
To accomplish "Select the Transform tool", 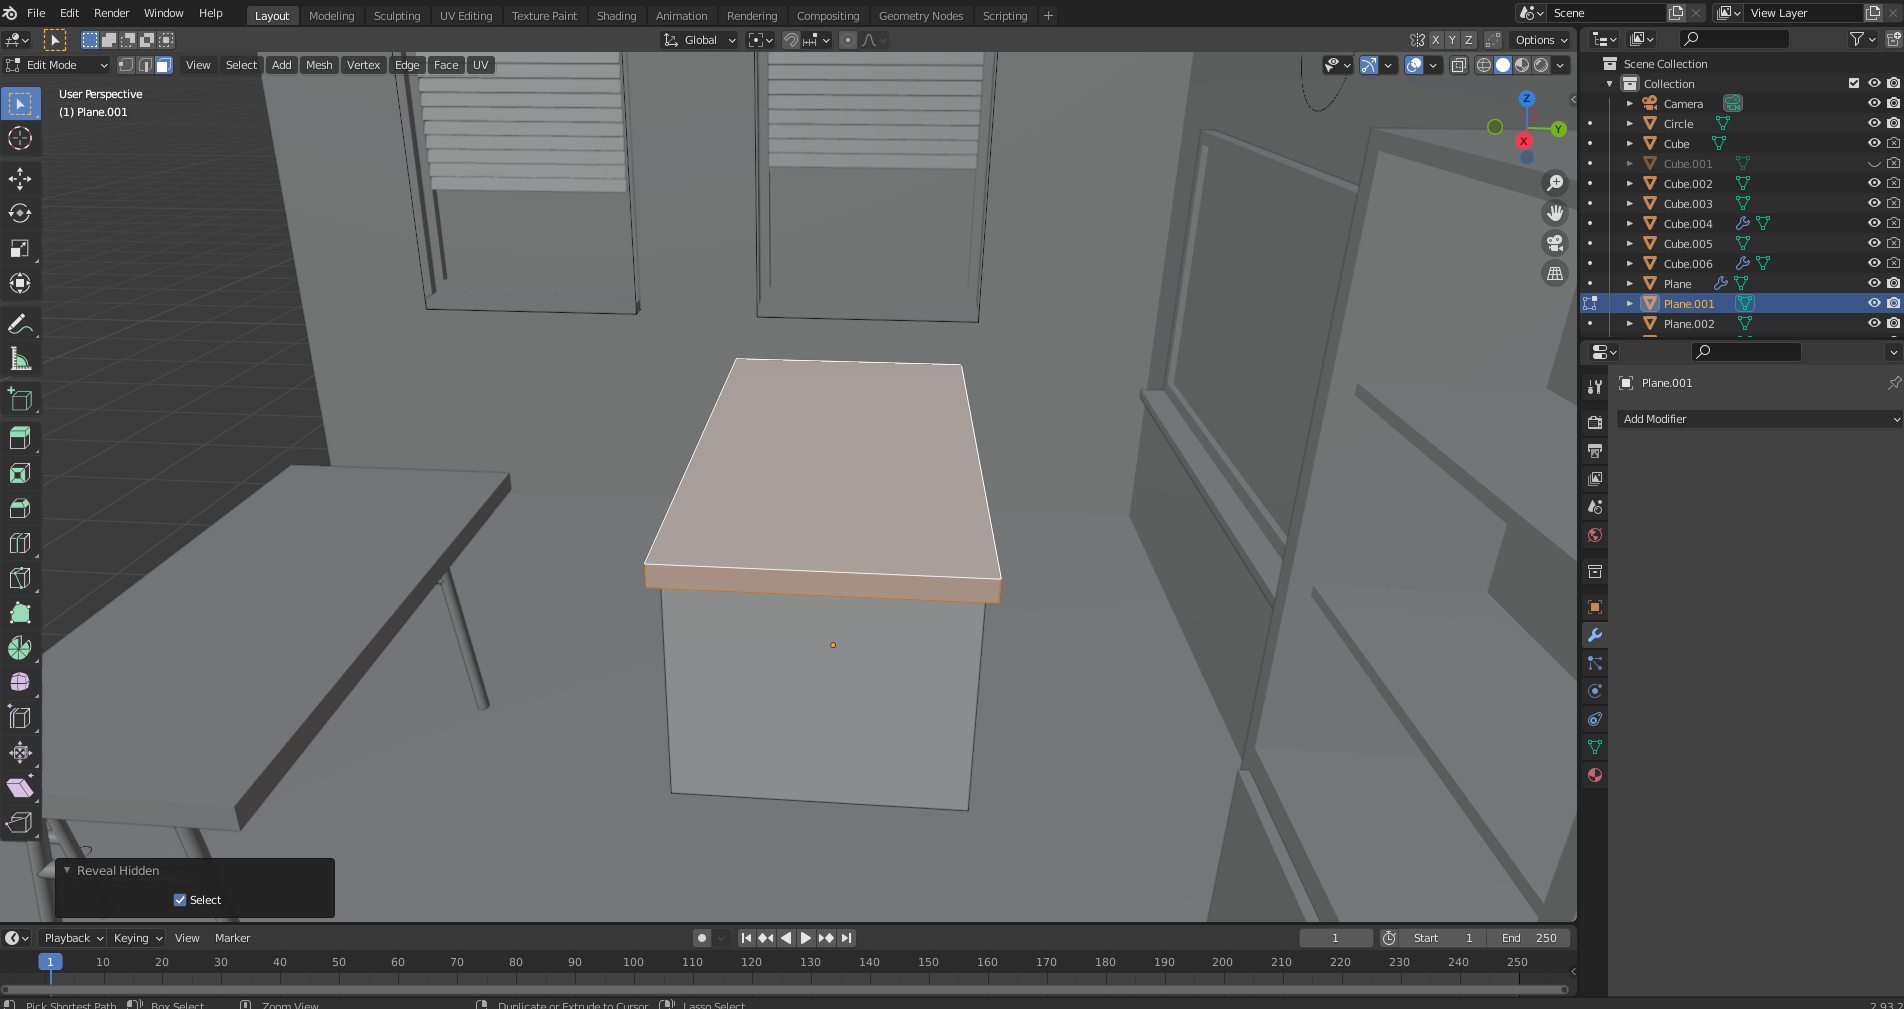I will (x=20, y=284).
